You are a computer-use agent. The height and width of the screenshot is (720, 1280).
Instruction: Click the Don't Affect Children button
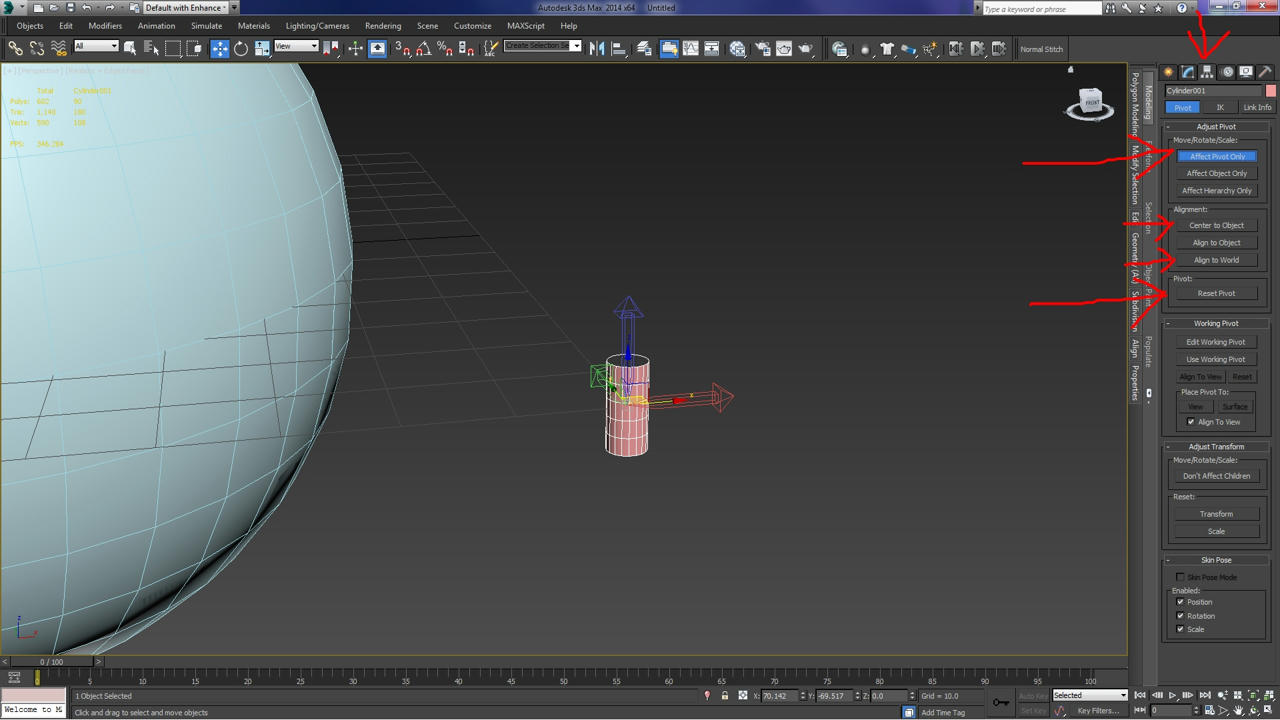point(1216,476)
